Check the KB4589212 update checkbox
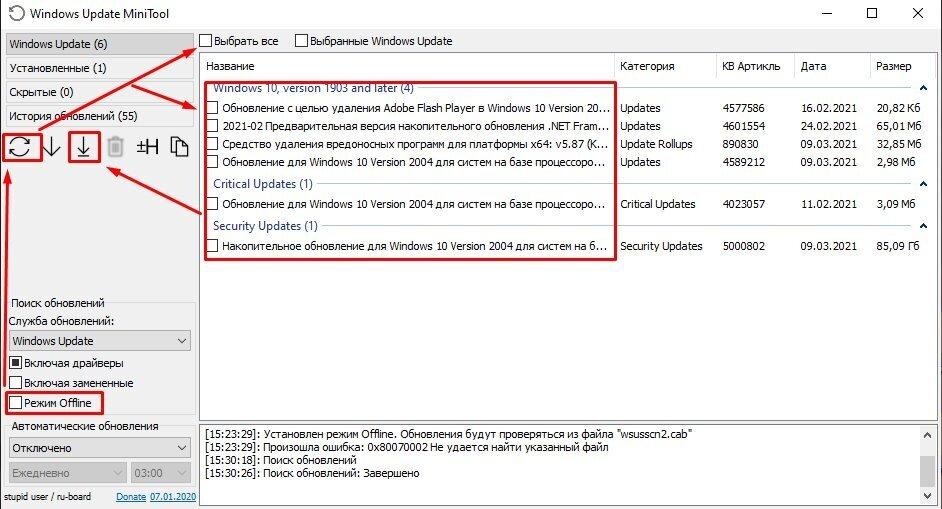The height and width of the screenshot is (509, 942). (212, 162)
